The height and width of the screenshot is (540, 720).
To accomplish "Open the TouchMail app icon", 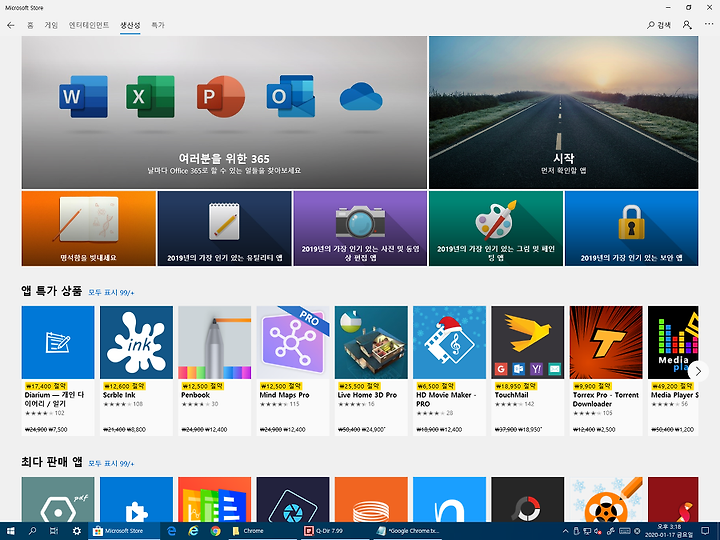I will pyautogui.click(x=528, y=343).
